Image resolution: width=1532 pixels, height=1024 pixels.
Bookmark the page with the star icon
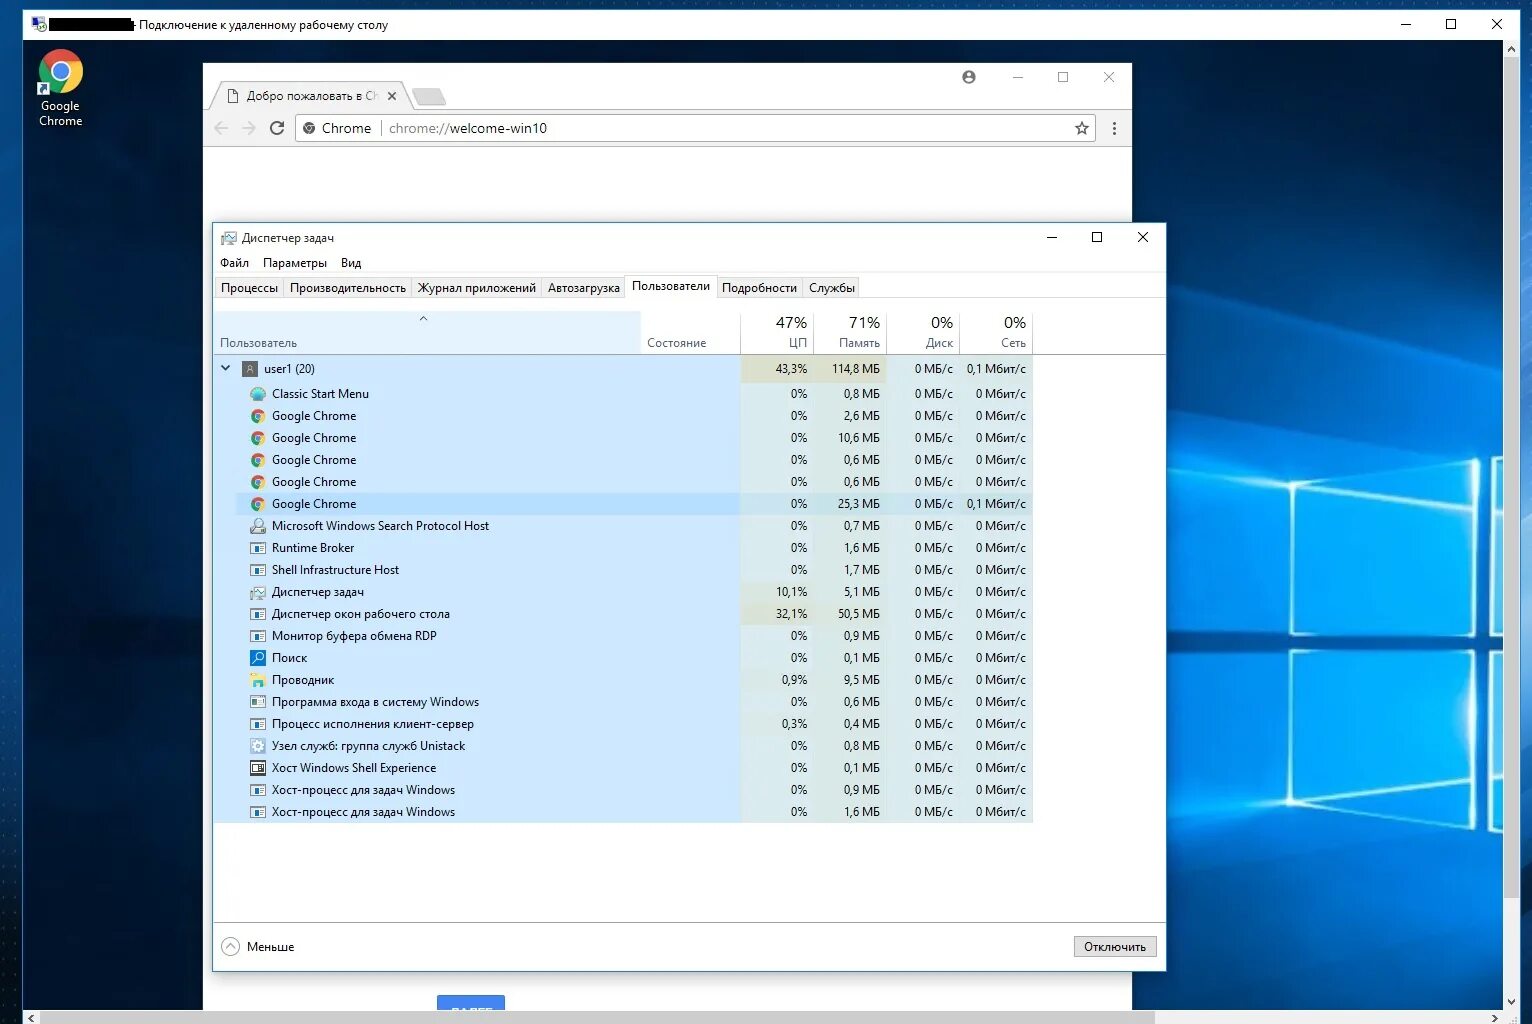pyautogui.click(x=1081, y=128)
